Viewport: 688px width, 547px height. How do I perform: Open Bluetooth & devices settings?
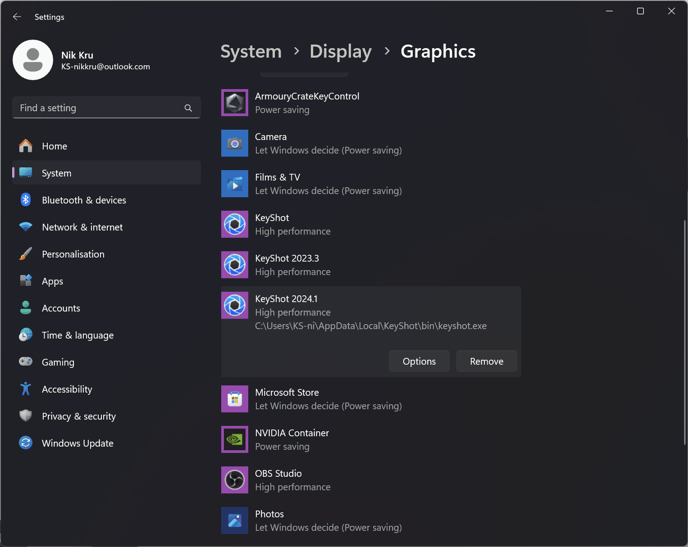107,200
